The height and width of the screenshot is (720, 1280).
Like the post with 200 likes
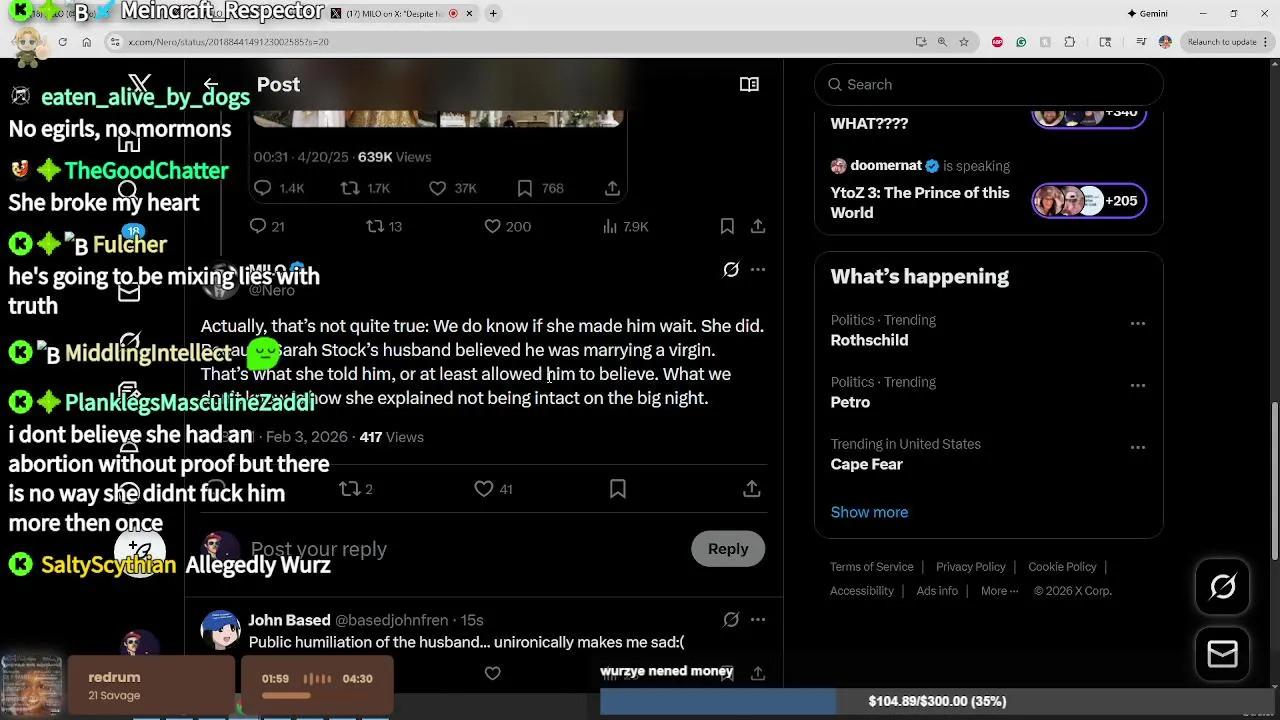click(x=492, y=227)
